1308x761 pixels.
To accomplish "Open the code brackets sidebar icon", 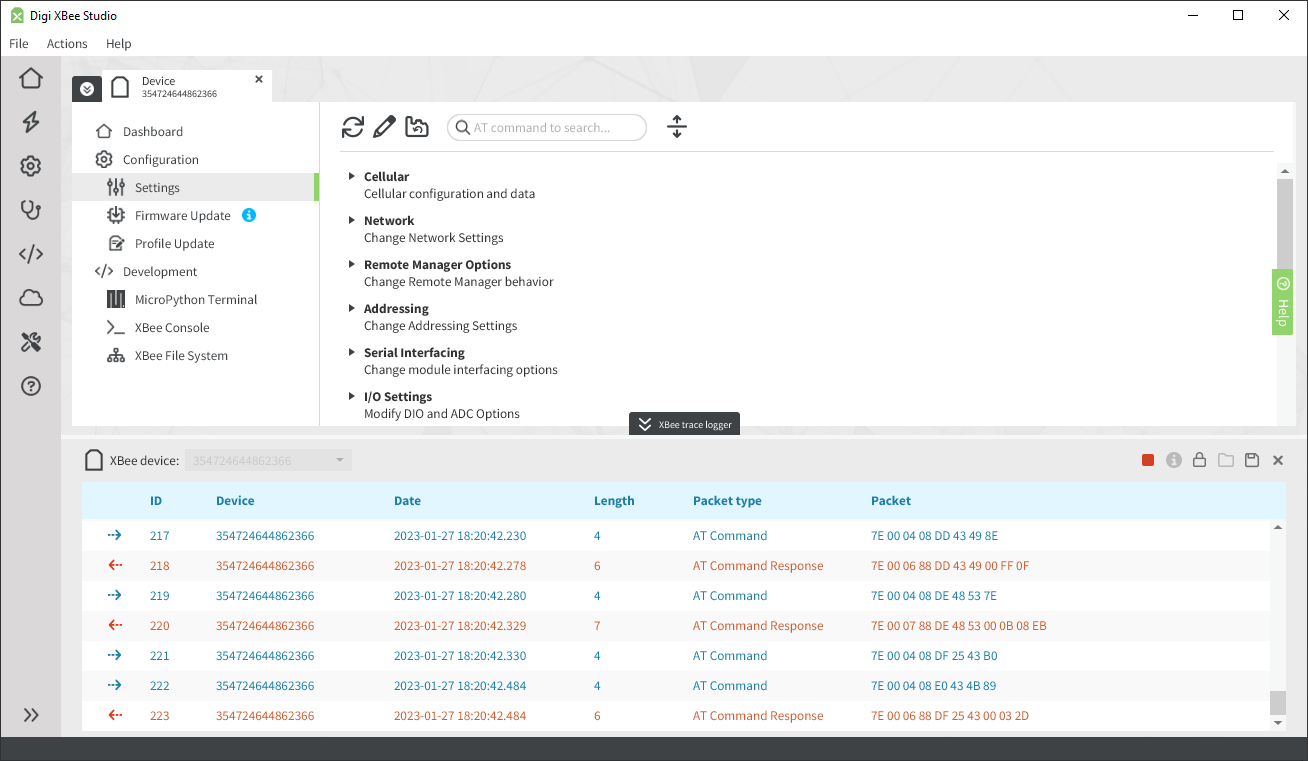I will [31, 254].
